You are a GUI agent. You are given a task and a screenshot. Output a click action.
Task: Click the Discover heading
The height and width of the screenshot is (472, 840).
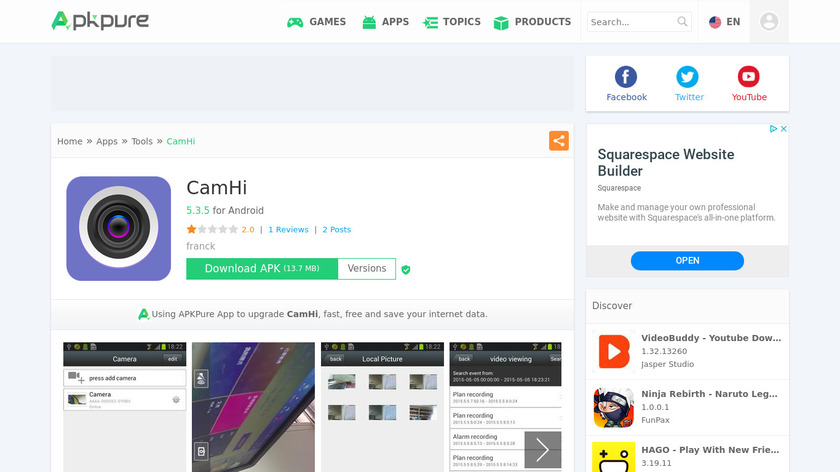click(612, 305)
